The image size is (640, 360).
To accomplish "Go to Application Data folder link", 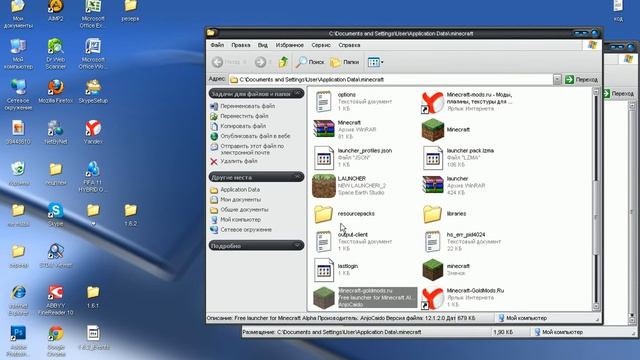I will [240, 190].
